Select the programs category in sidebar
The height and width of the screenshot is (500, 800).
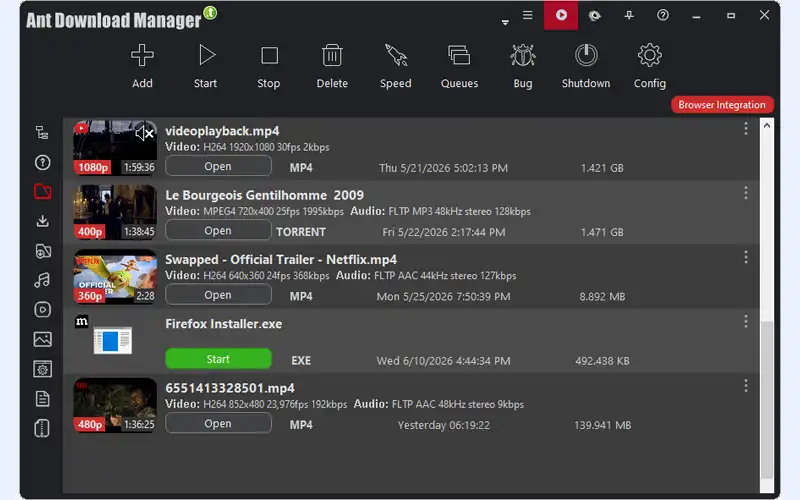[42, 369]
